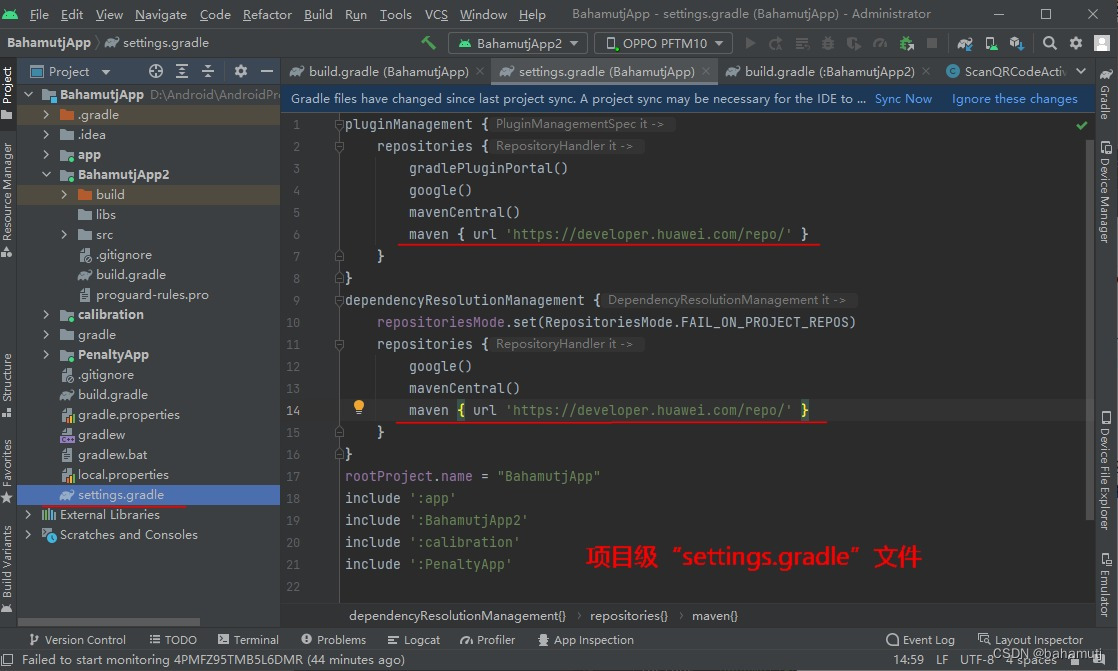
Task: Click the Search Everywhere magnifier icon
Action: point(1050,43)
